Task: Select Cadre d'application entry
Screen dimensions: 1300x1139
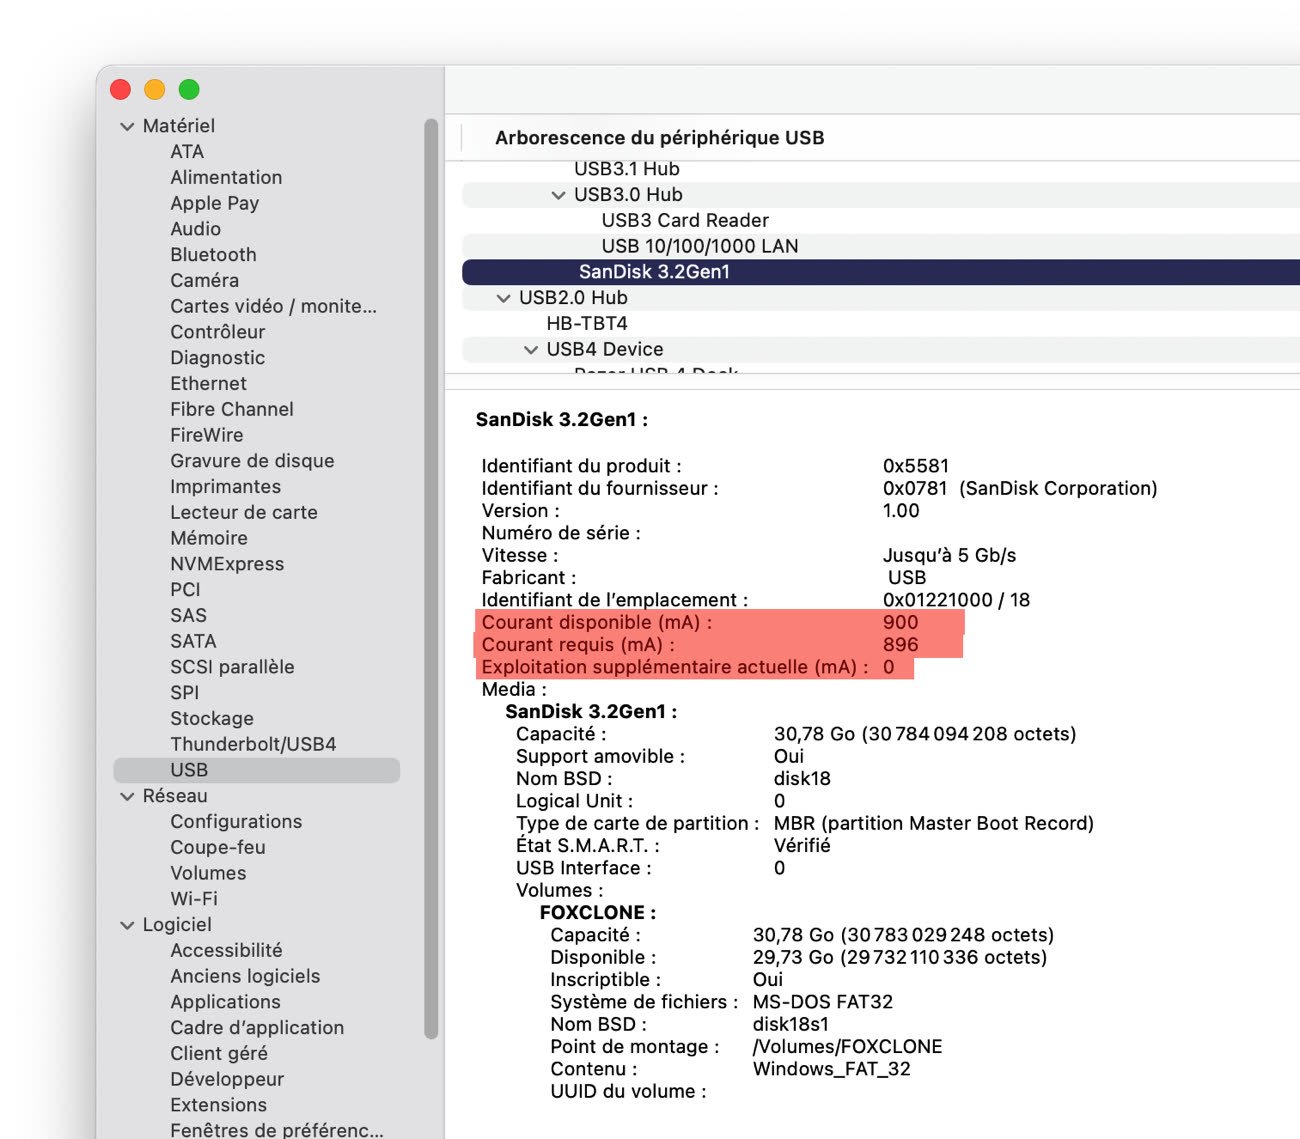Action: pos(257,1028)
